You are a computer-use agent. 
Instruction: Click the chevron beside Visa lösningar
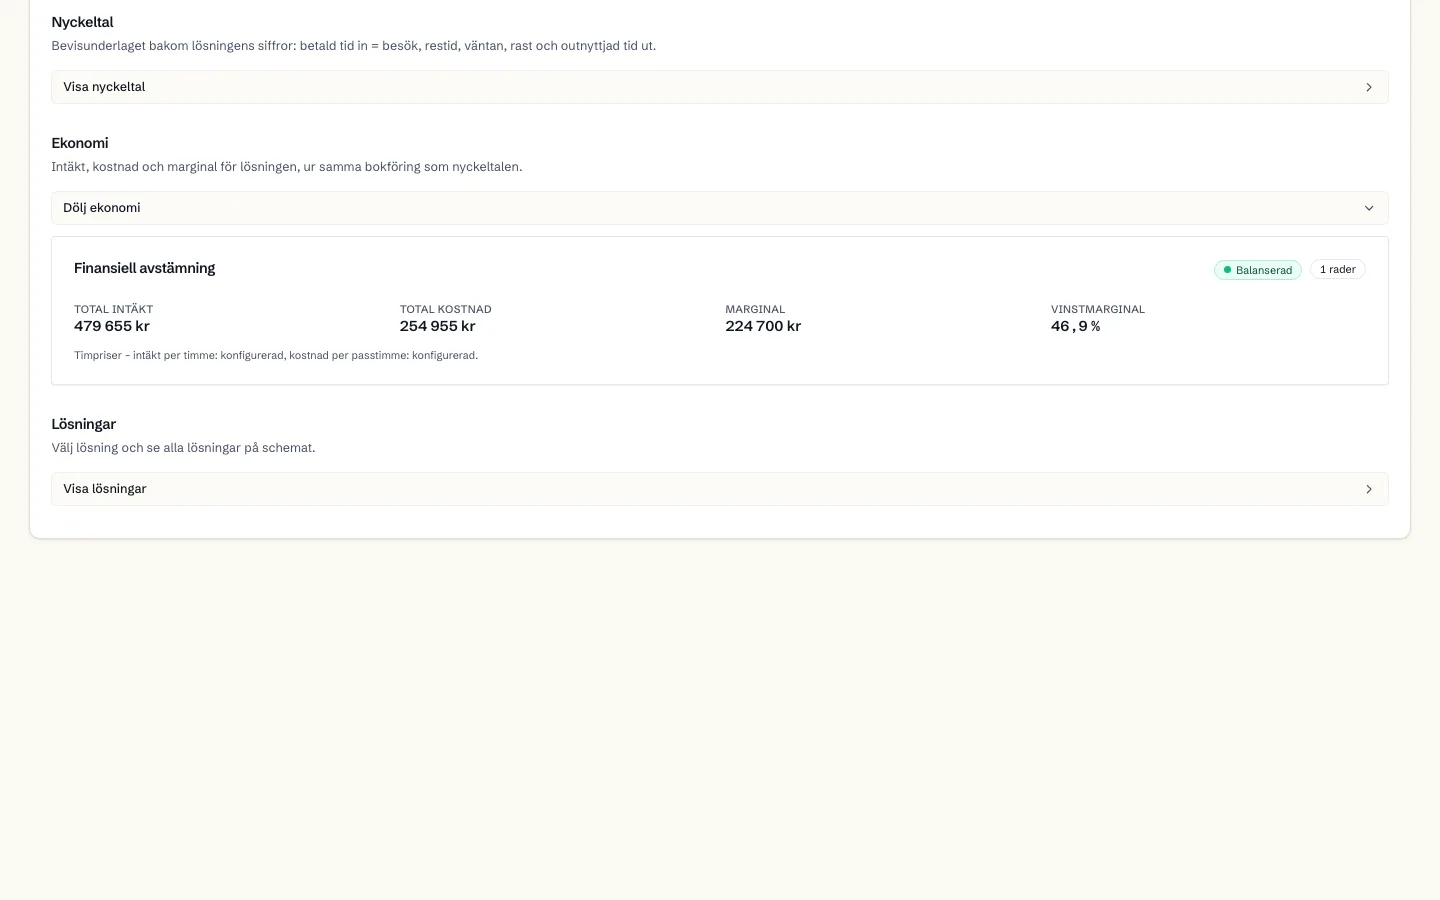click(1369, 489)
